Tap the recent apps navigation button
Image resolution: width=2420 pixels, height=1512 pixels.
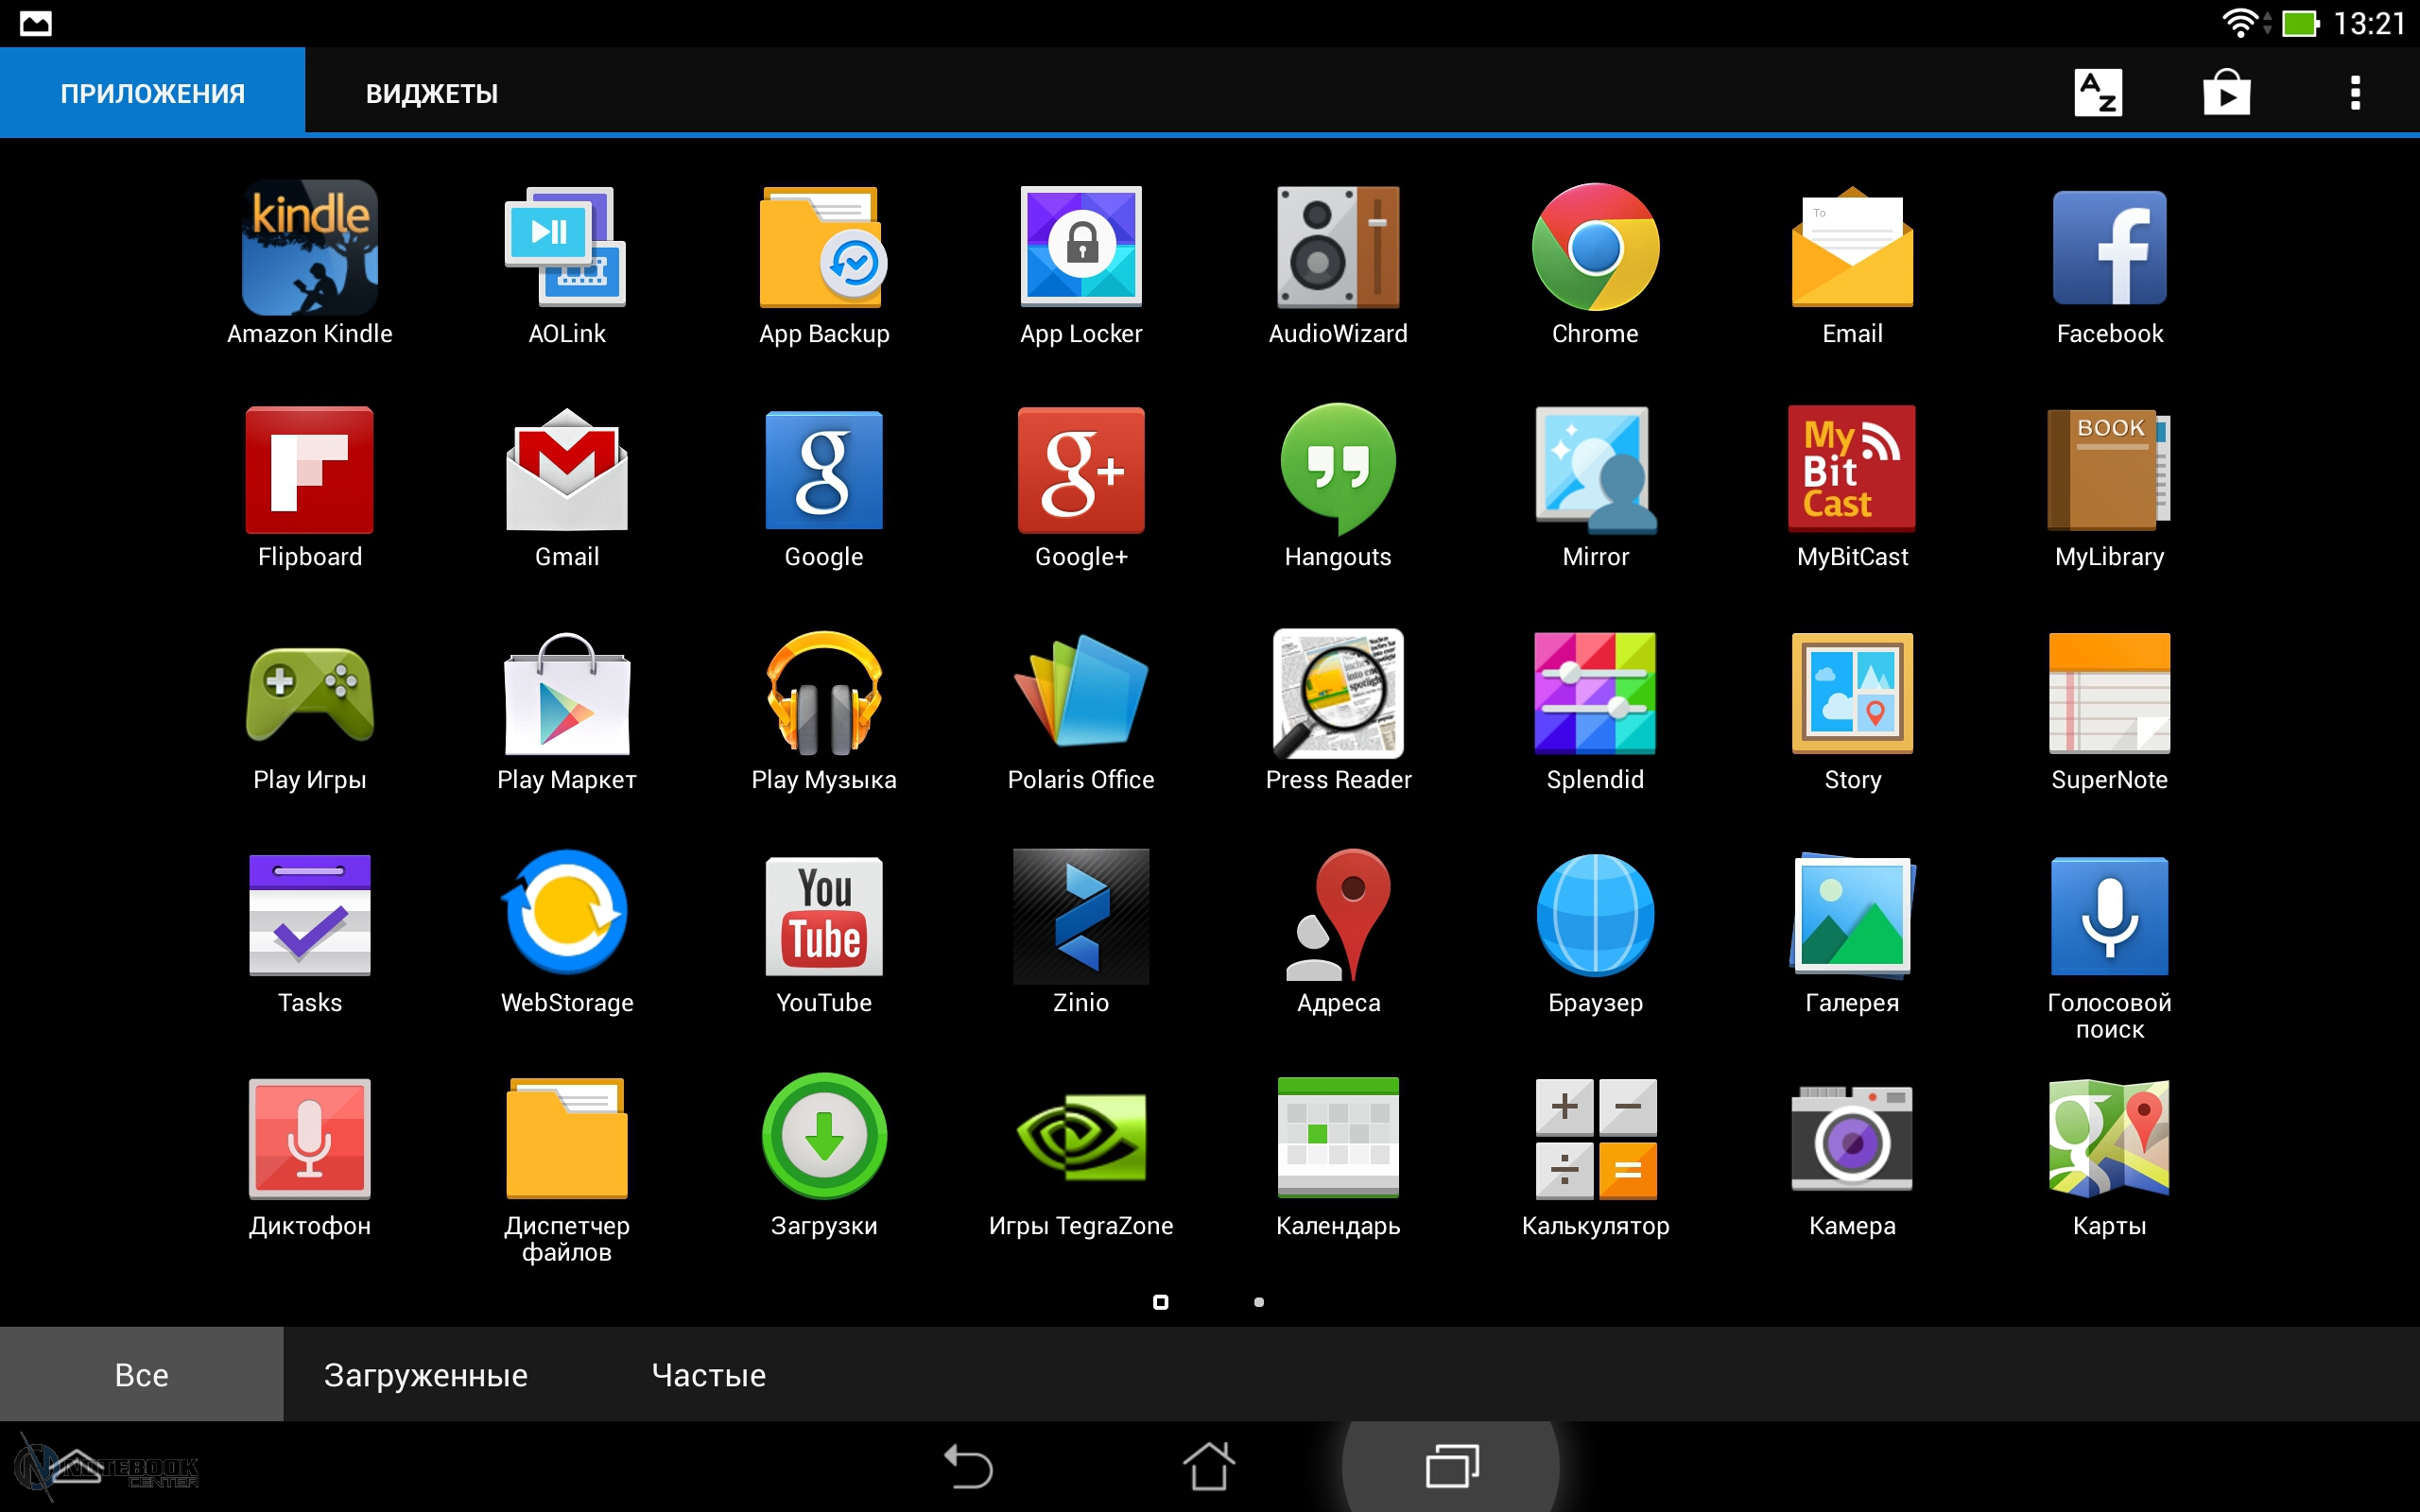click(x=1452, y=1467)
